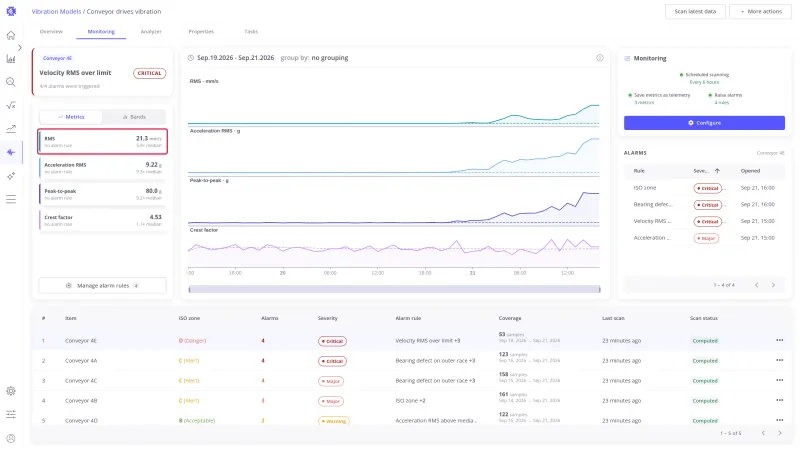Open the date range Sep.19.2026 - Sep.21.2026 picker

(x=235, y=58)
